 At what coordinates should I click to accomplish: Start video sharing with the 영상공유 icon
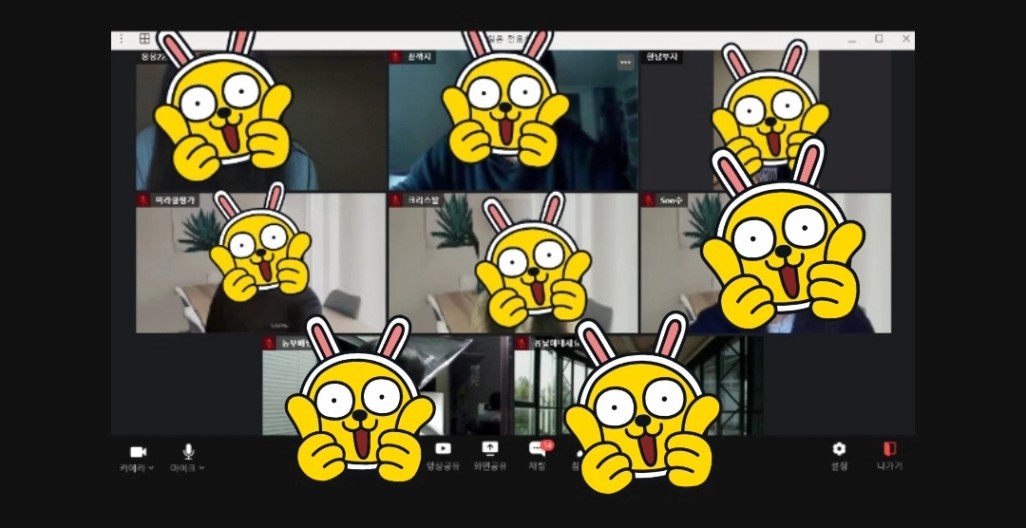click(443, 449)
